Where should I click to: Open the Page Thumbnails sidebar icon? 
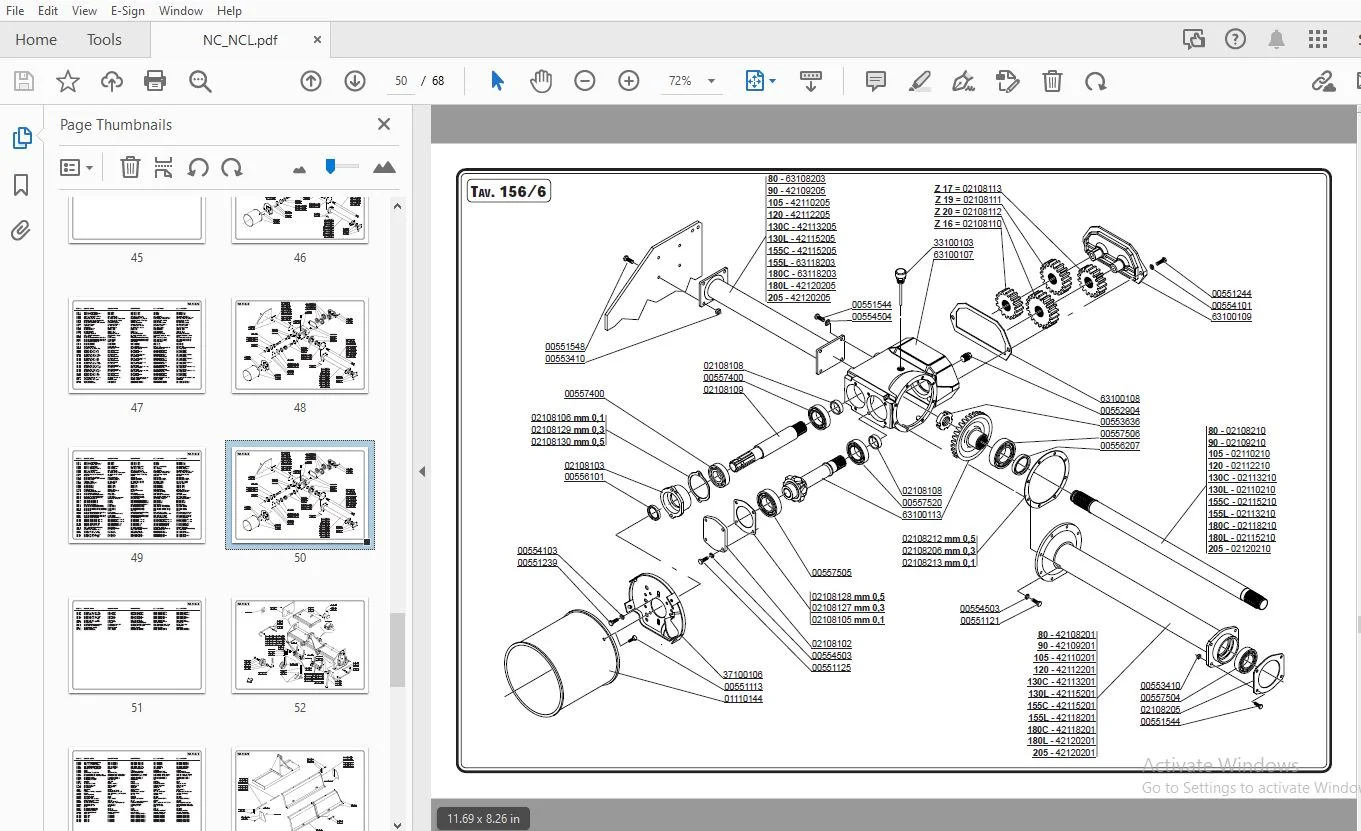[21, 138]
